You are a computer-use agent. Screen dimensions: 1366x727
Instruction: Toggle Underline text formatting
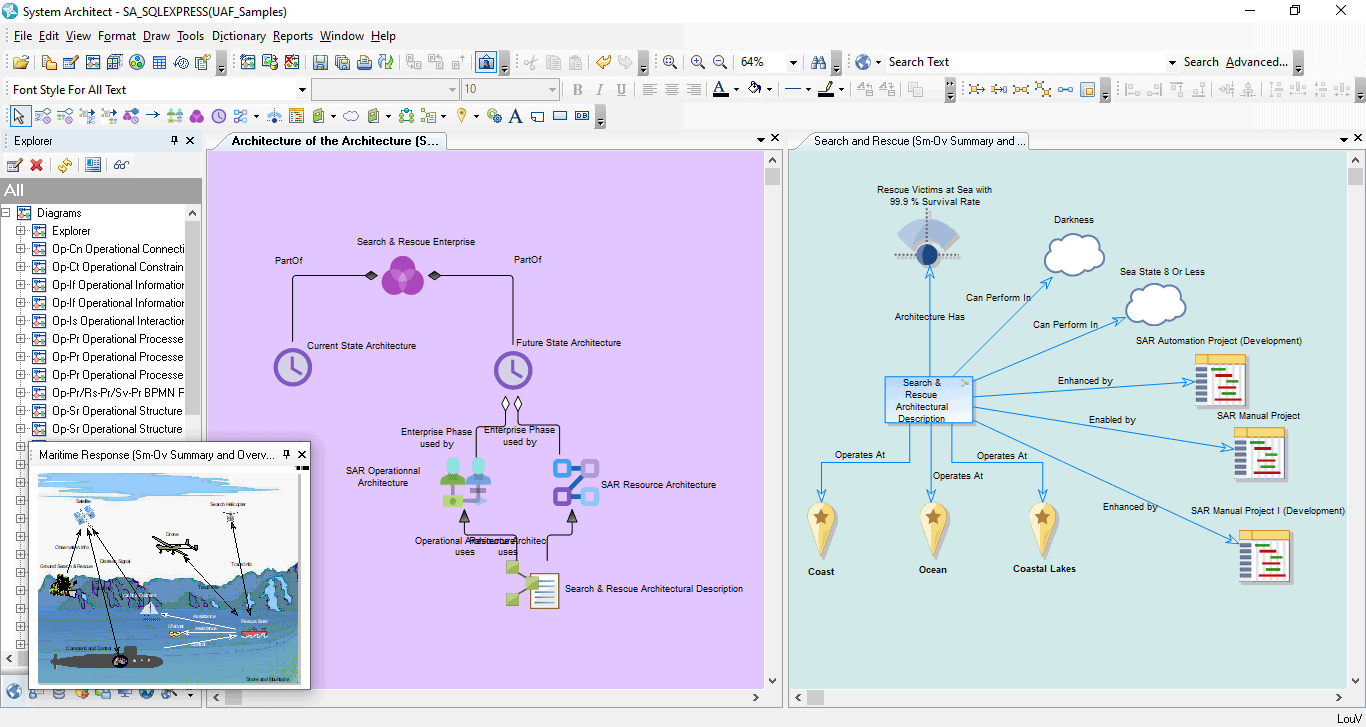pos(621,89)
